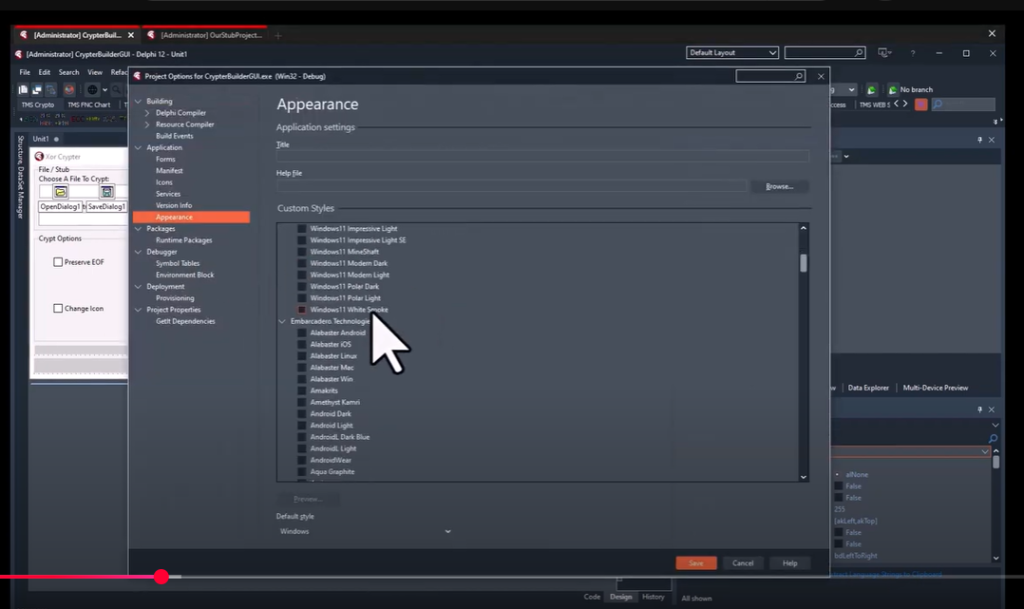Open the Search menu
This screenshot has width=1024, height=609.
[x=69, y=72]
